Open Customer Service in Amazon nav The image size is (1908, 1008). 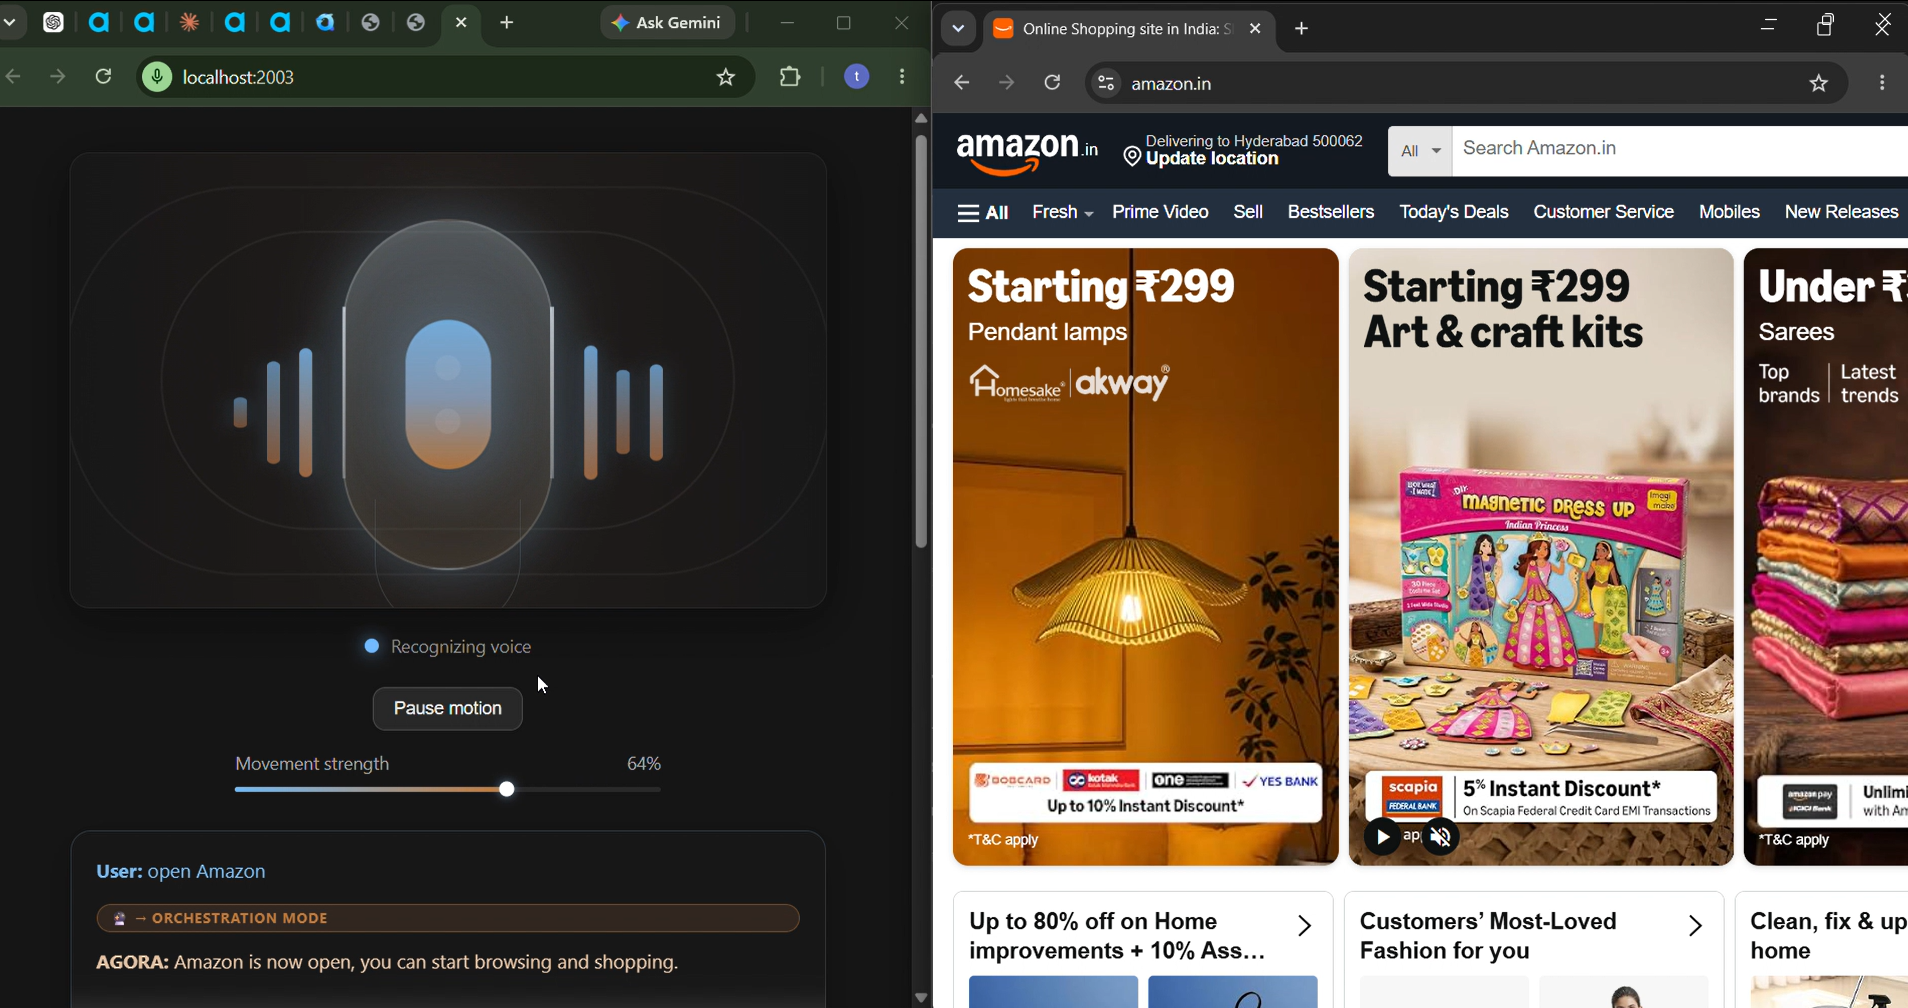click(1604, 212)
